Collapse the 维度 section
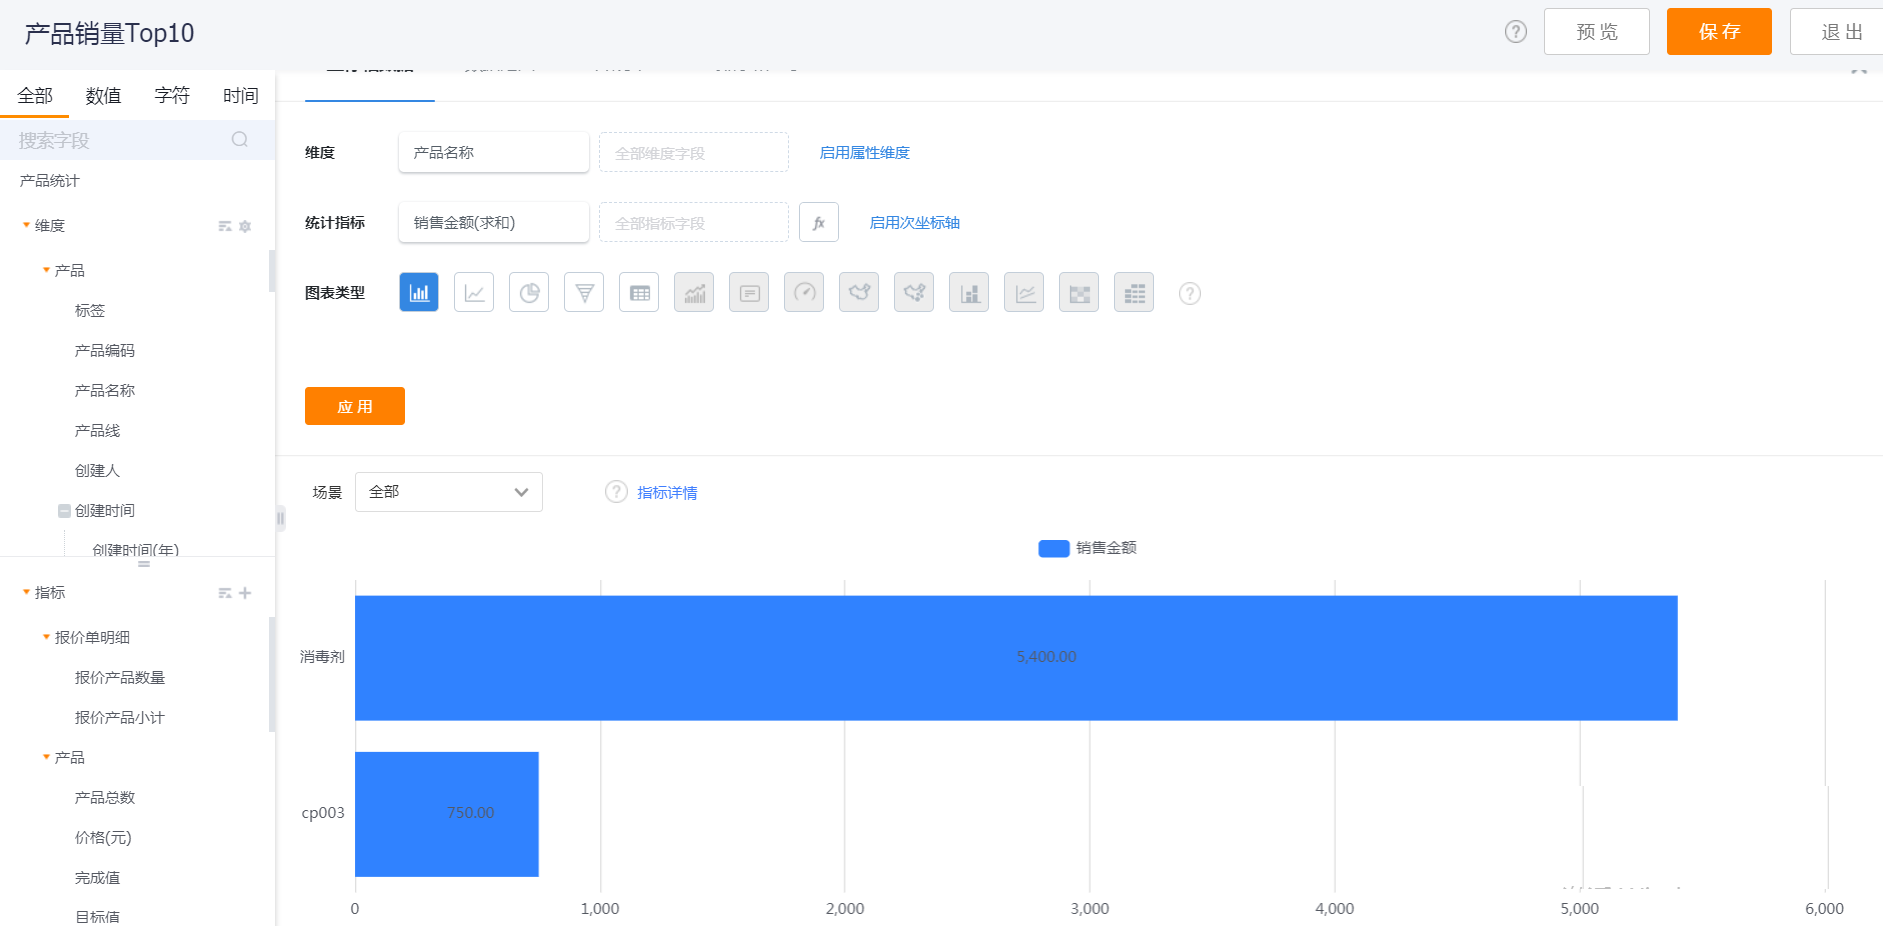 [26, 225]
